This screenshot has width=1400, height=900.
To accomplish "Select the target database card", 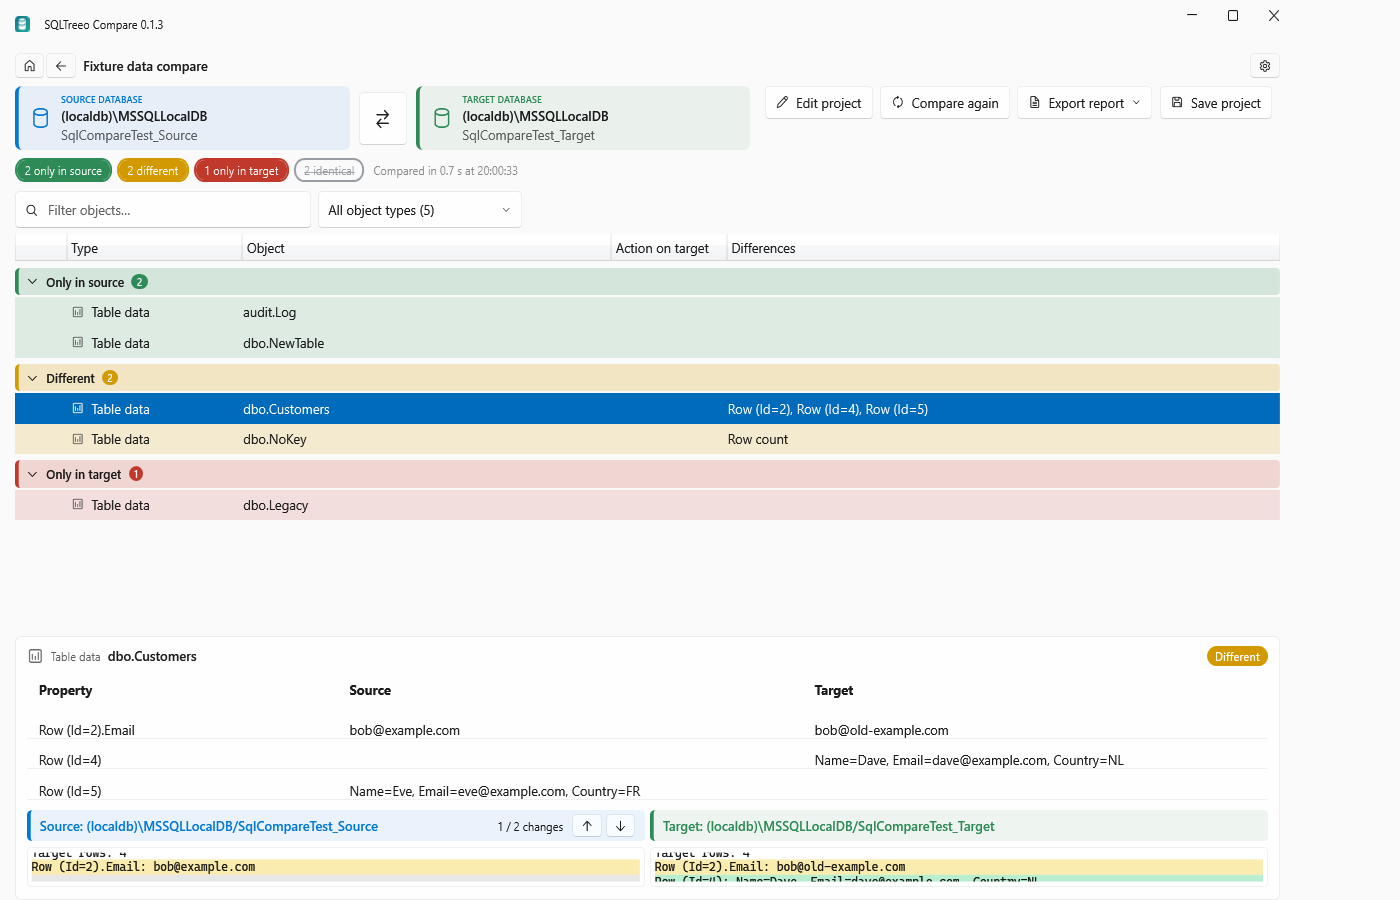I will 584,118.
